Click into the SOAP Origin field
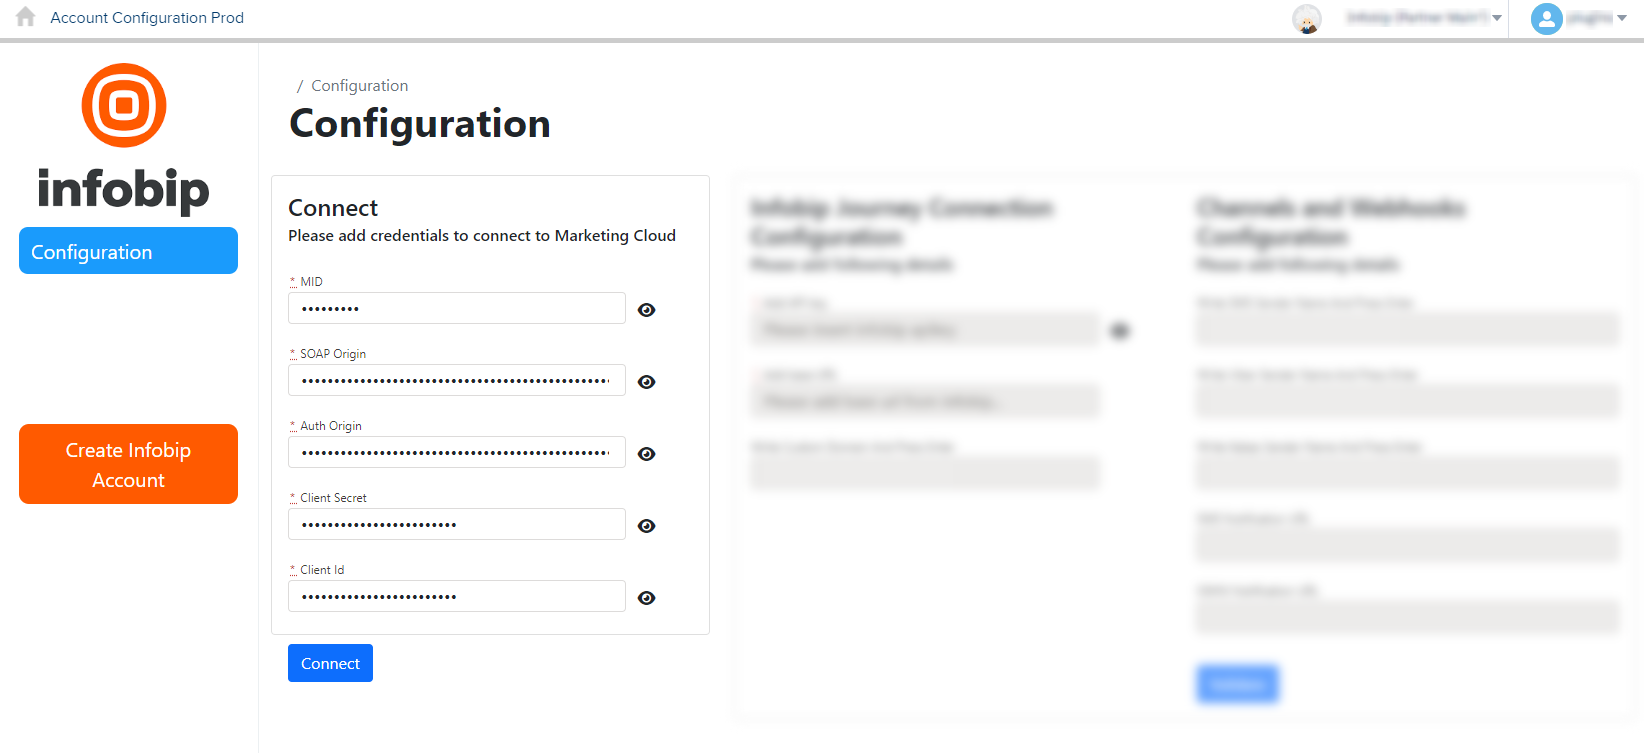Viewport: 1644px width, 753px height. [456, 380]
